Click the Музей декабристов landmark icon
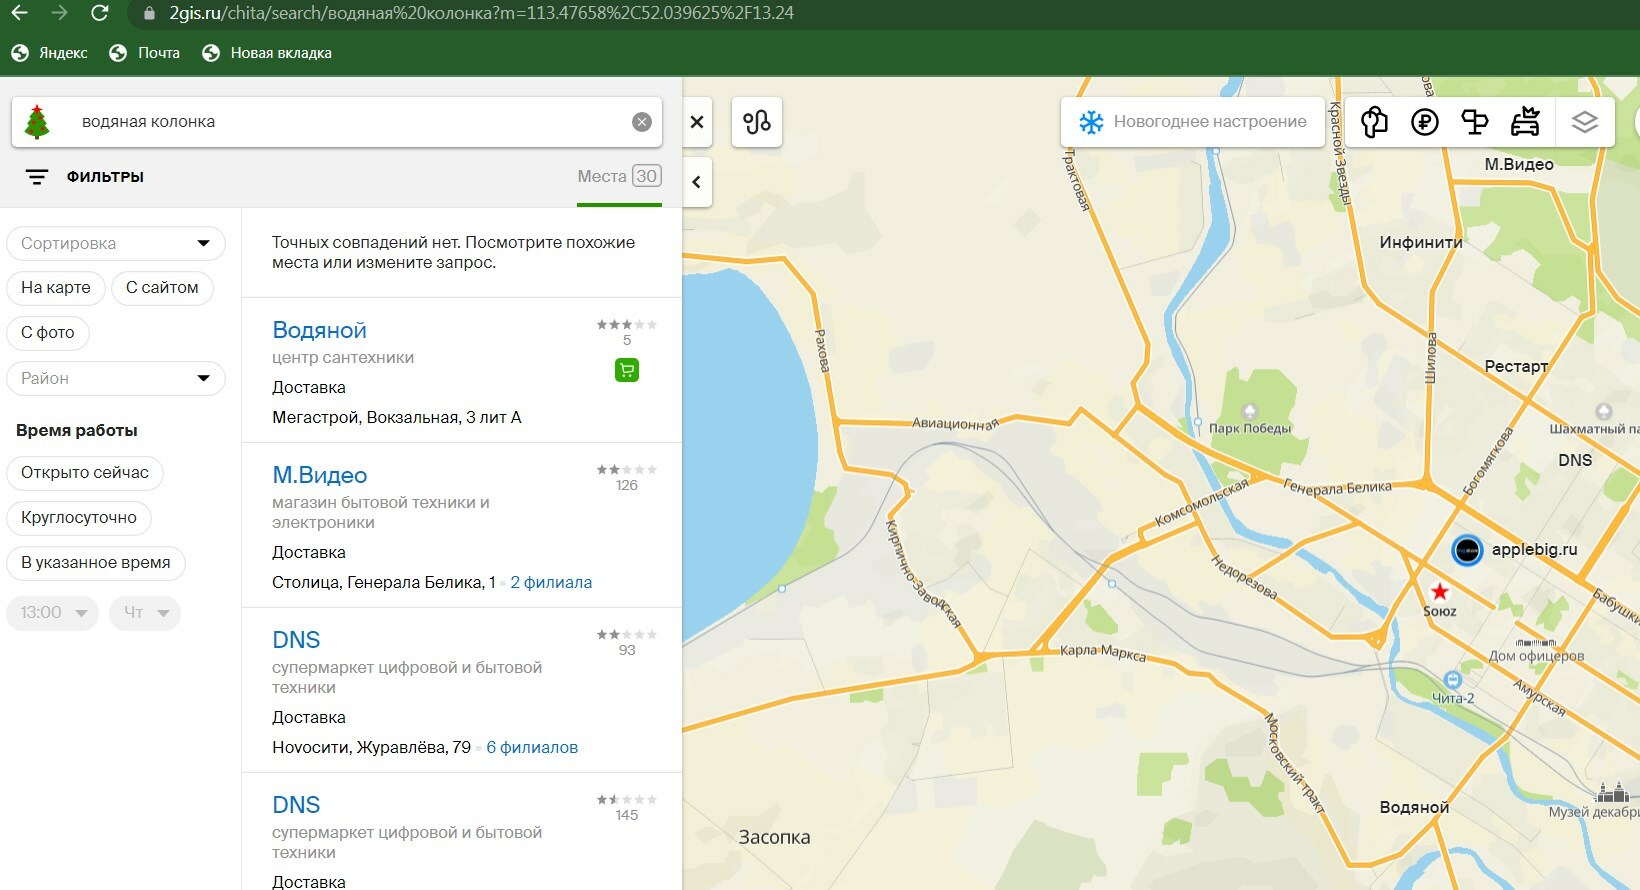The image size is (1640, 890). pyautogui.click(x=1613, y=792)
